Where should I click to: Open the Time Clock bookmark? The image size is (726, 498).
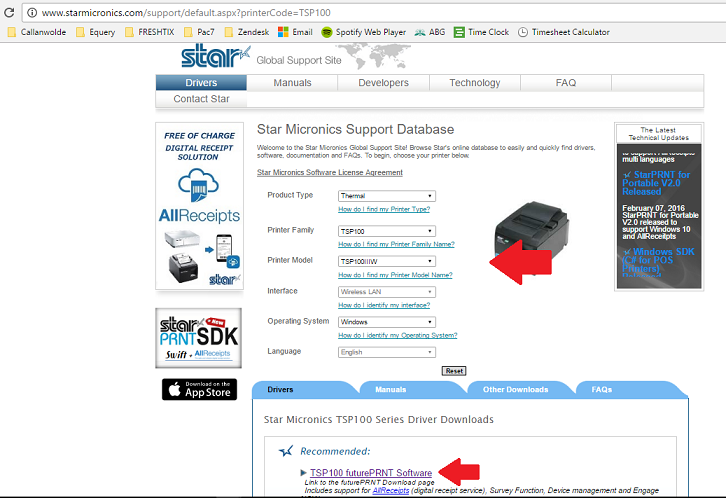tap(482, 32)
